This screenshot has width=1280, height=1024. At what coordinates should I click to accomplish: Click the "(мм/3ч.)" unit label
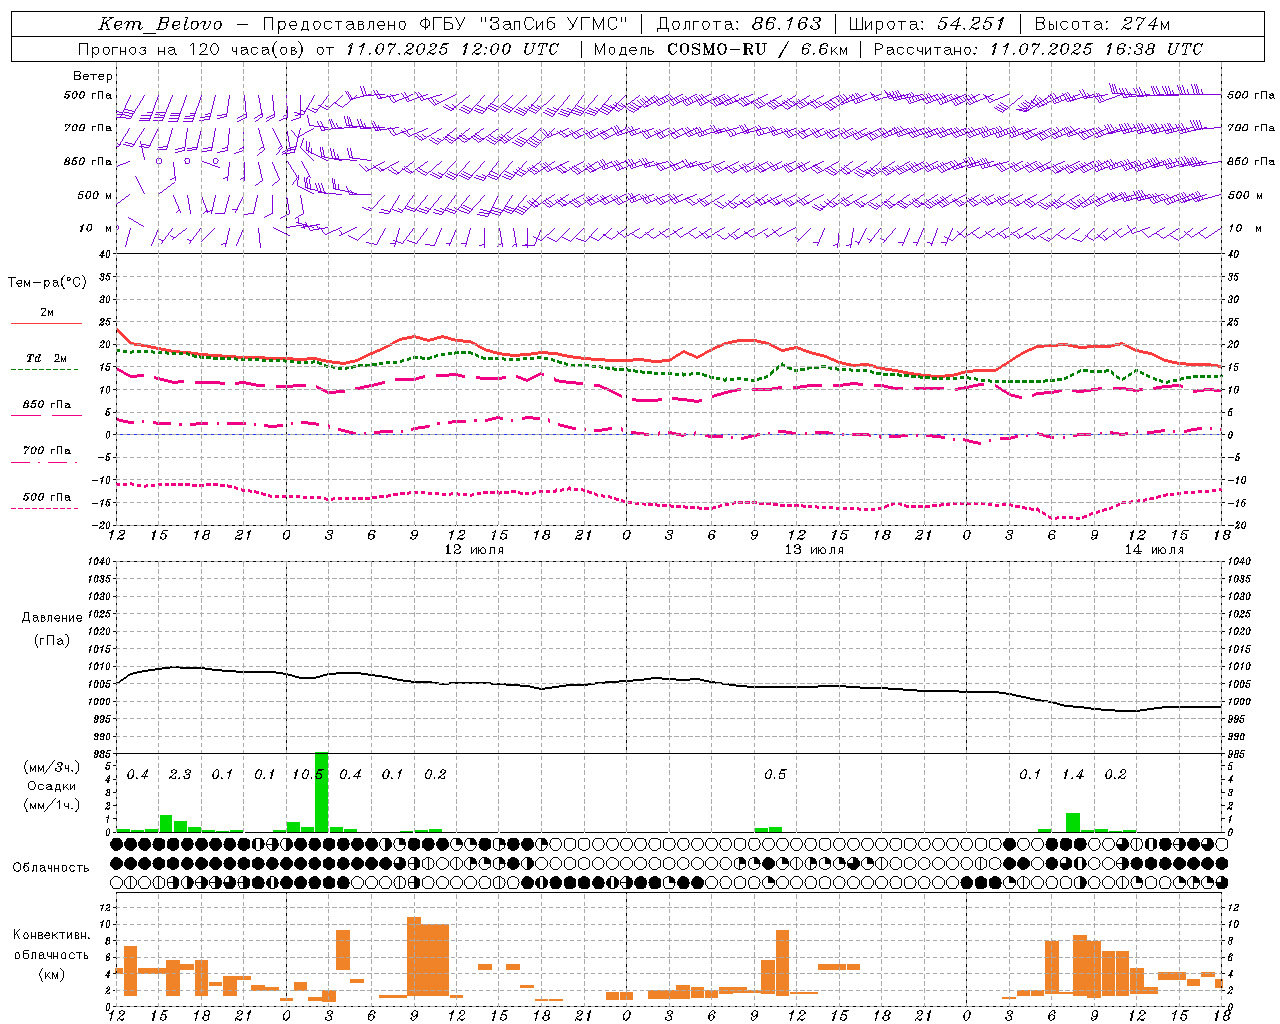tap(52, 767)
